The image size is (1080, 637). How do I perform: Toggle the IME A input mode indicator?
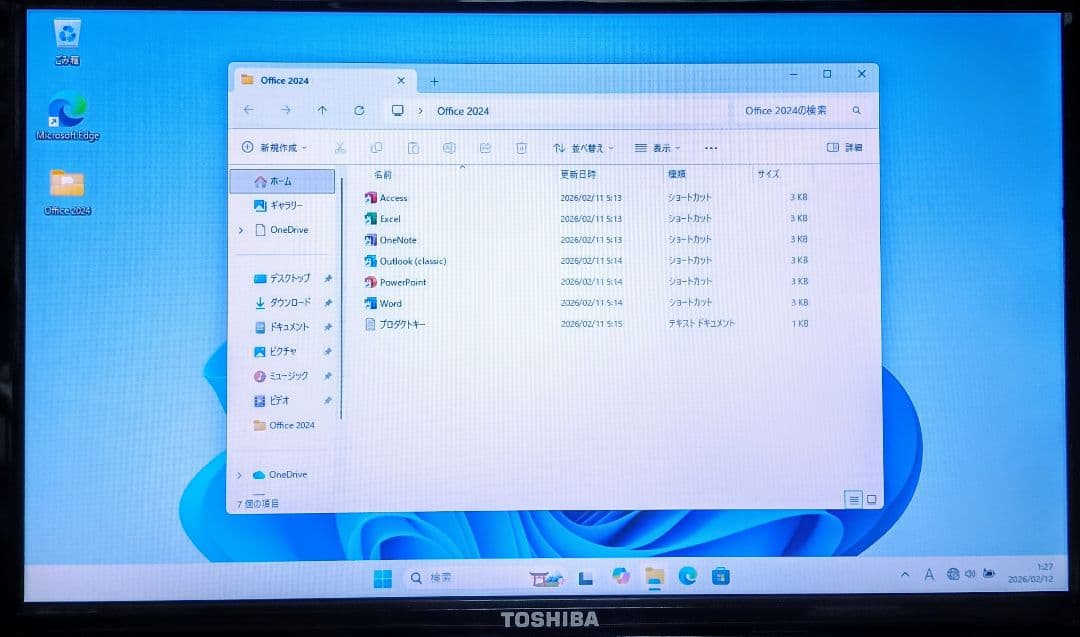point(929,574)
